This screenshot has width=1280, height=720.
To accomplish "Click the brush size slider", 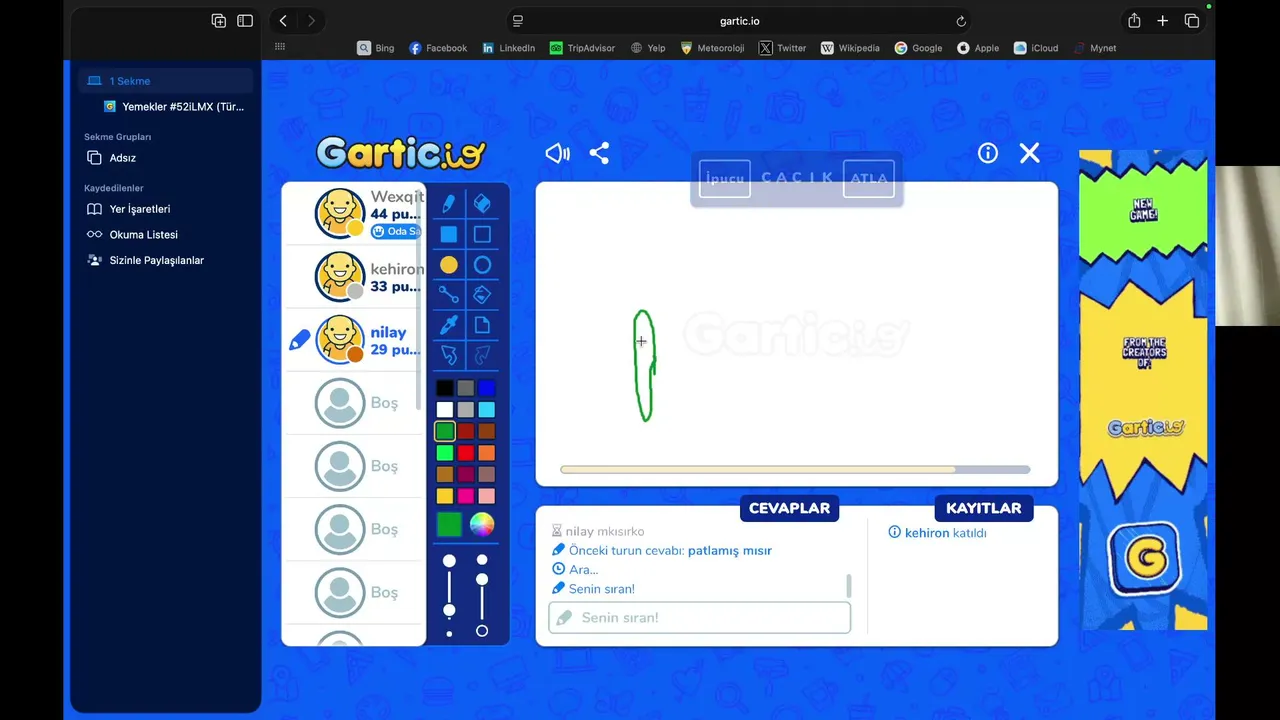I will point(449,595).
